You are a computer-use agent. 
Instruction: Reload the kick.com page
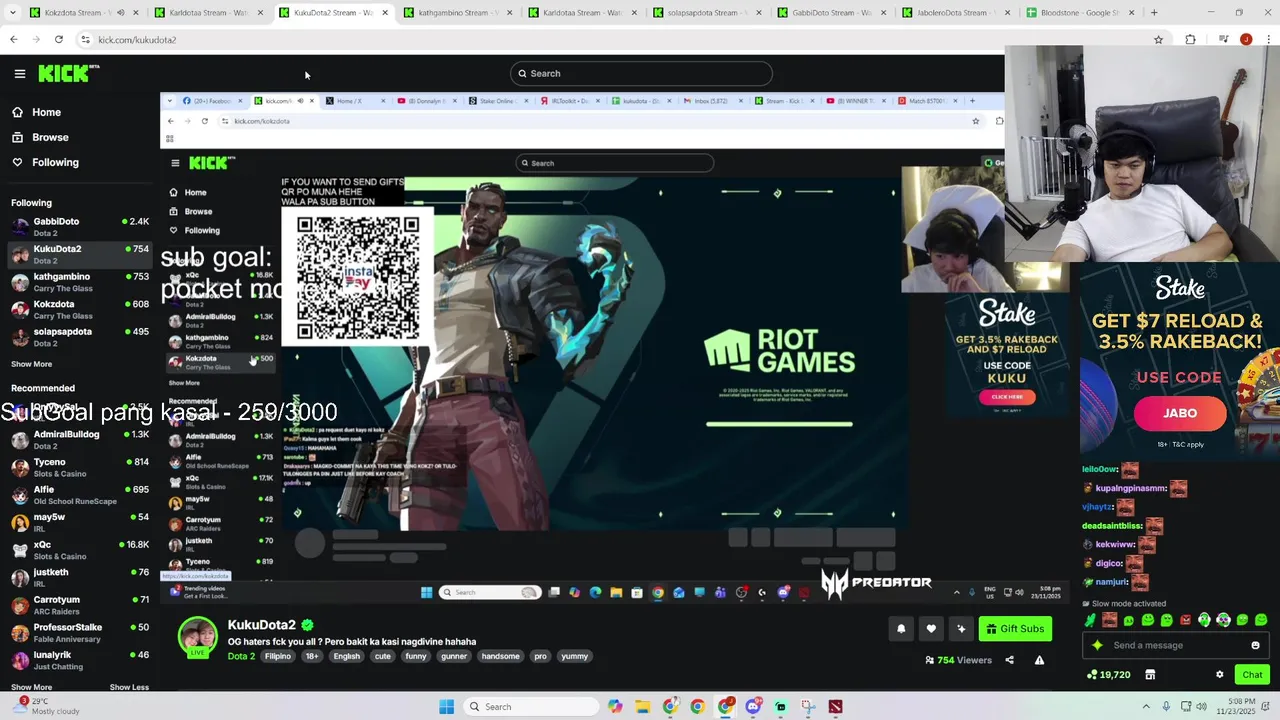pyautogui.click(x=59, y=40)
